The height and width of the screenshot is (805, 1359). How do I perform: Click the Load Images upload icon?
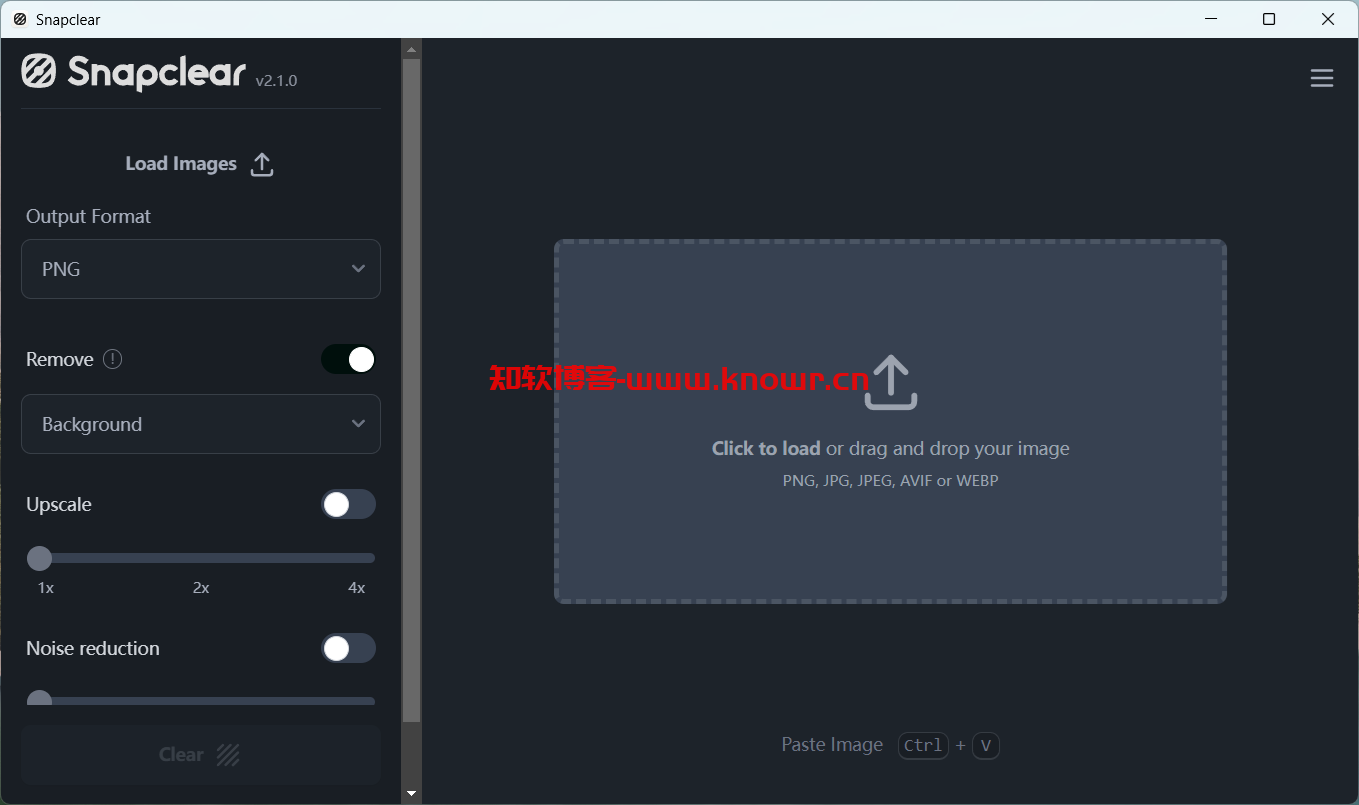(x=262, y=164)
